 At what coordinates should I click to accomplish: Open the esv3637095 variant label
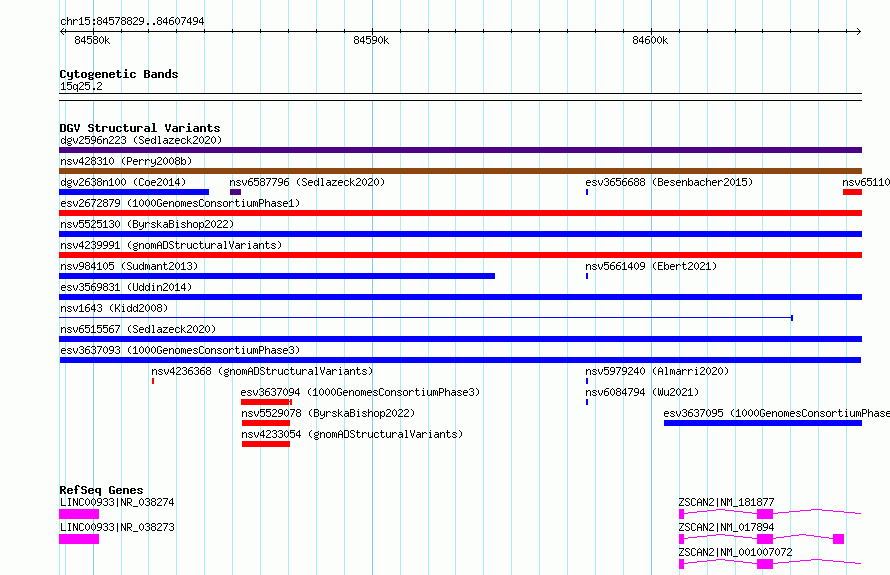pyautogui.click(x=776, y=413)
